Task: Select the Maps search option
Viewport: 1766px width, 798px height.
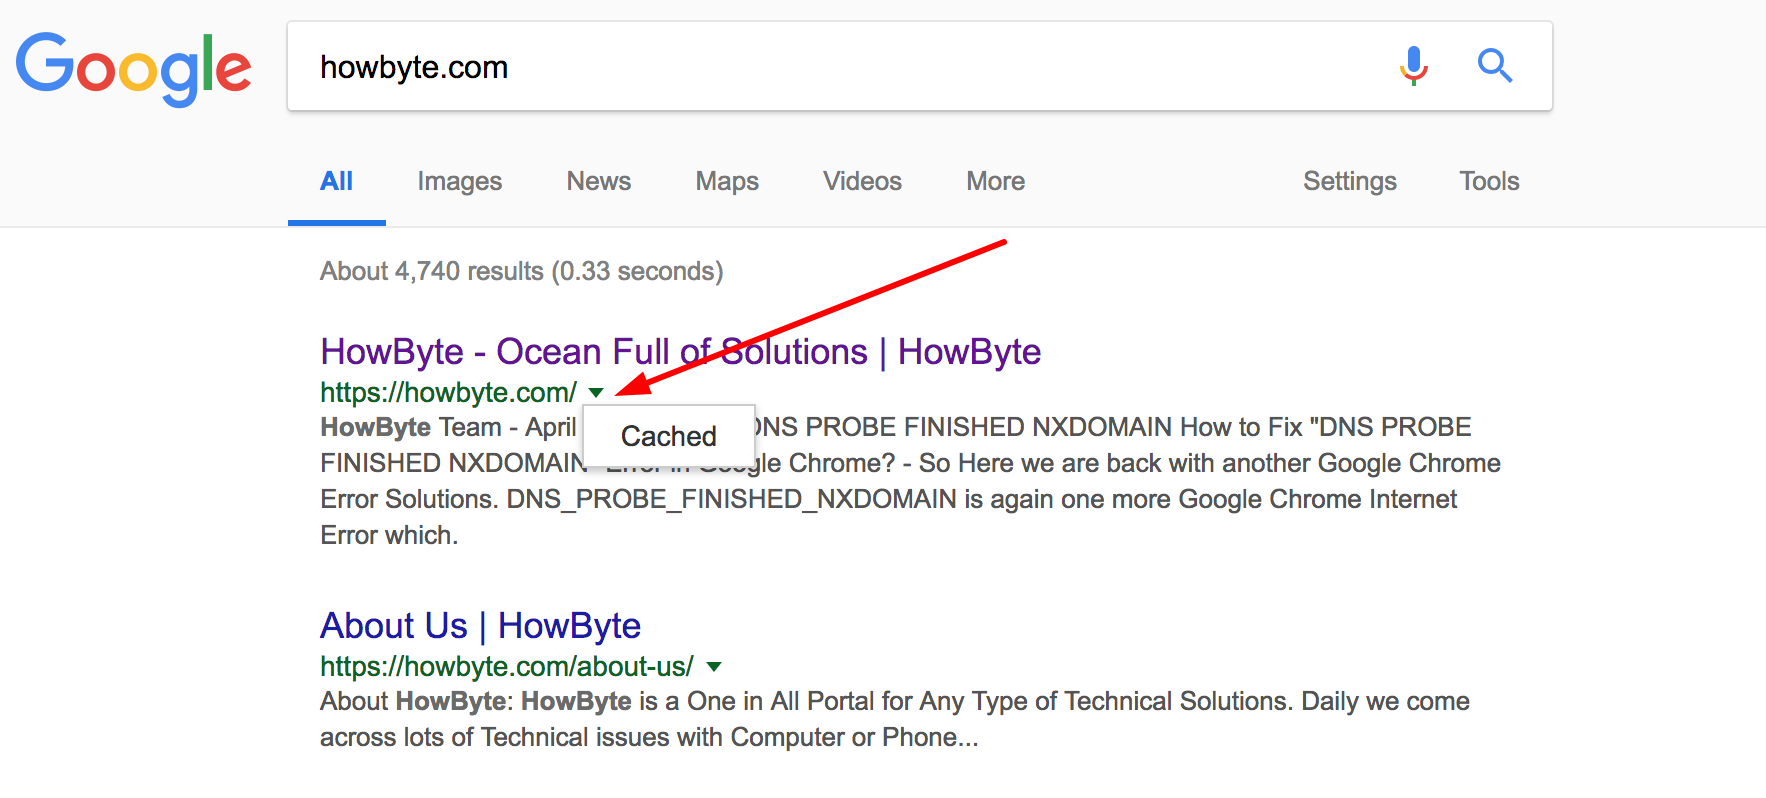Action: point(726,181)
